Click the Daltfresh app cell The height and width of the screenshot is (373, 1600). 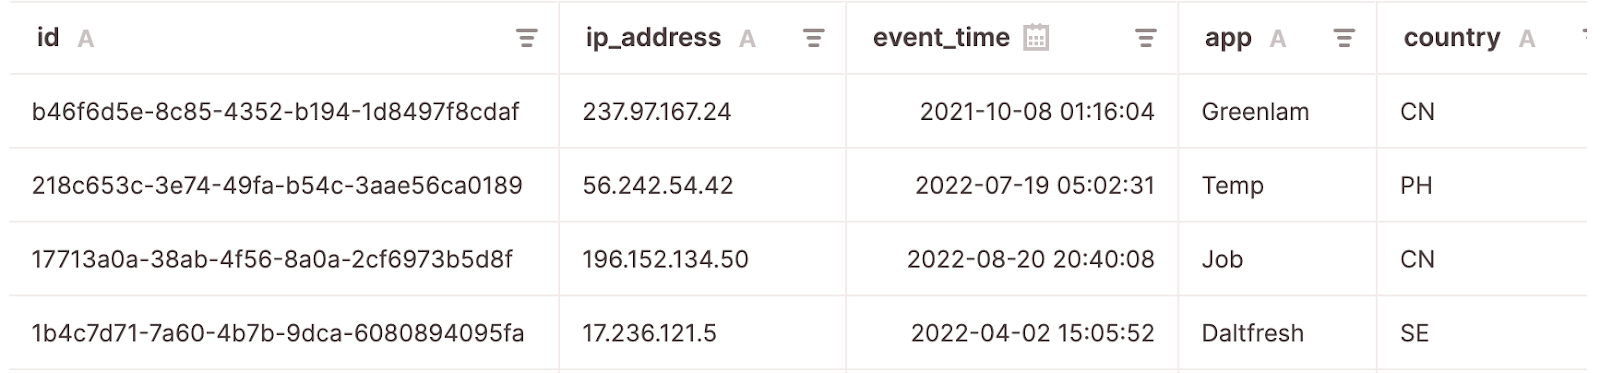tap(1278, 333)
